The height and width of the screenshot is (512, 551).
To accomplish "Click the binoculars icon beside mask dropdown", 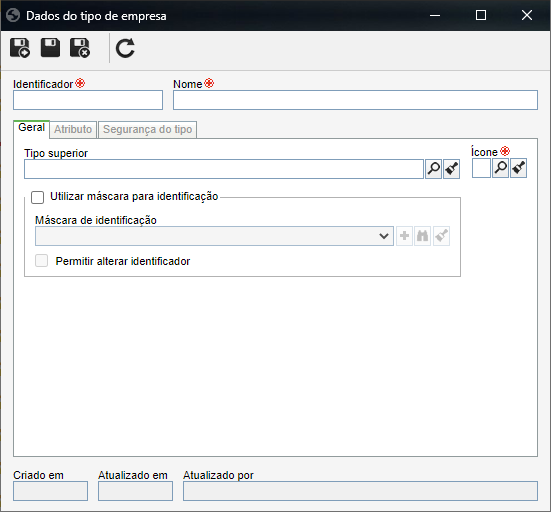I will point(422,236).
